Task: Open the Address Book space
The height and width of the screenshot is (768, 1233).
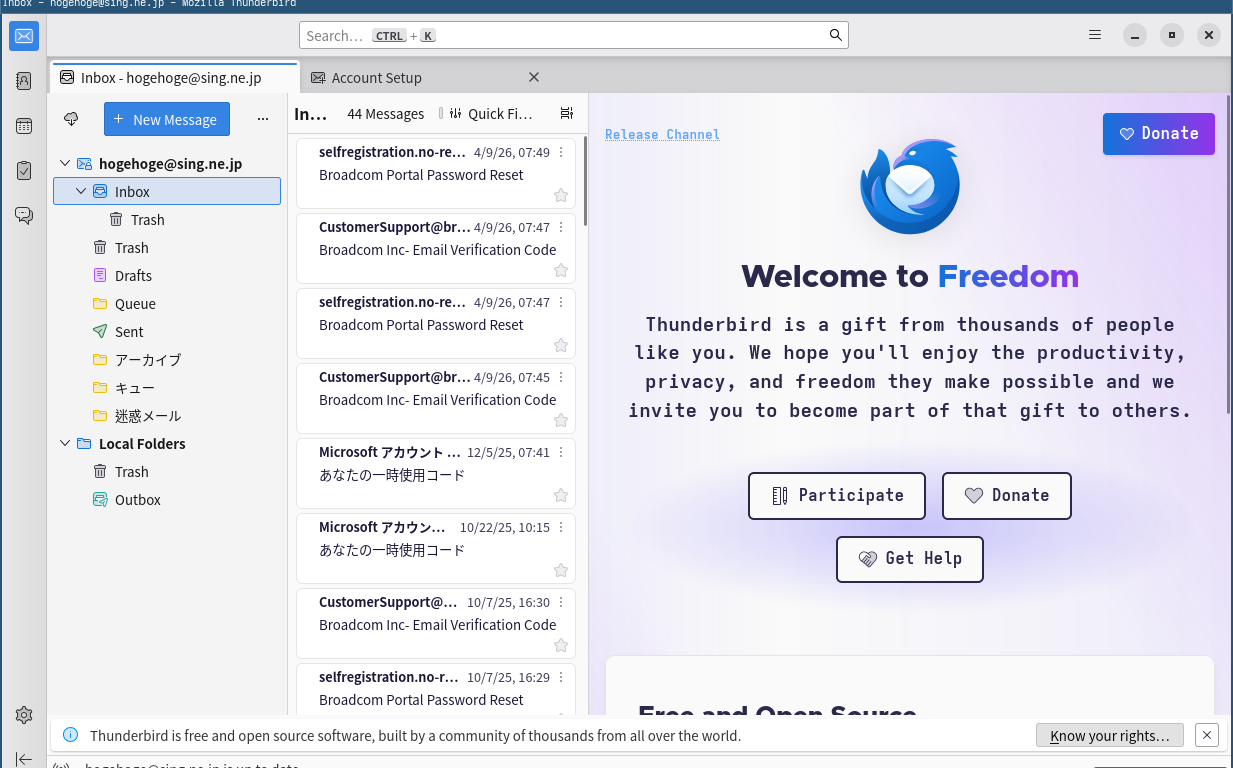Action: coord(24,81)
